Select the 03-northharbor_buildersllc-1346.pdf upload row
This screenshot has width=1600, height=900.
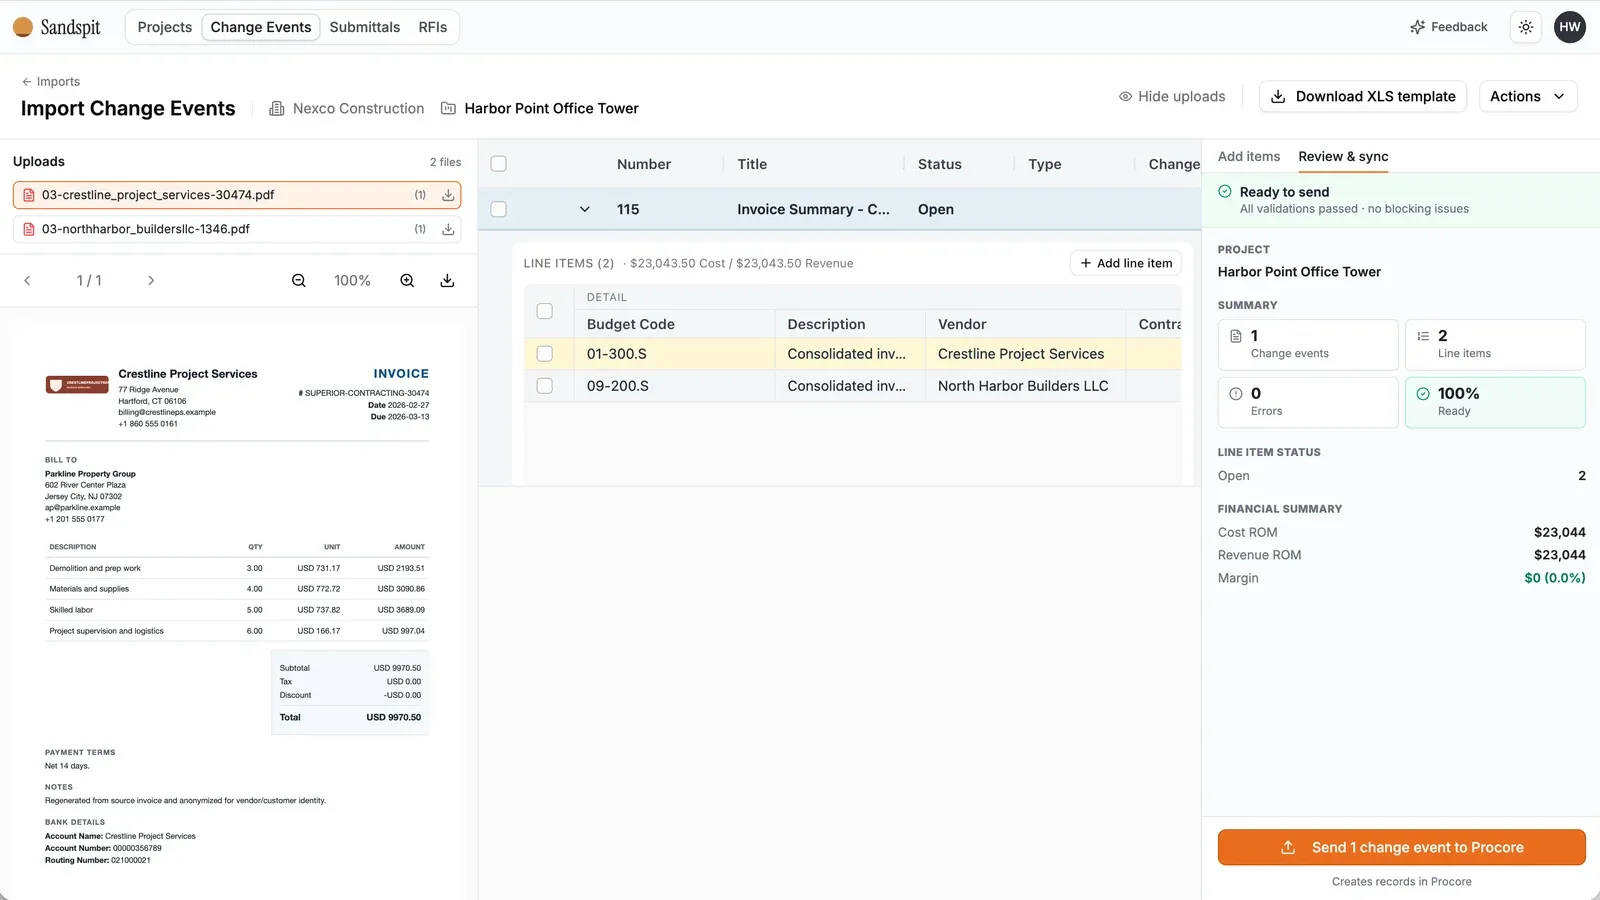click(237, 229)
